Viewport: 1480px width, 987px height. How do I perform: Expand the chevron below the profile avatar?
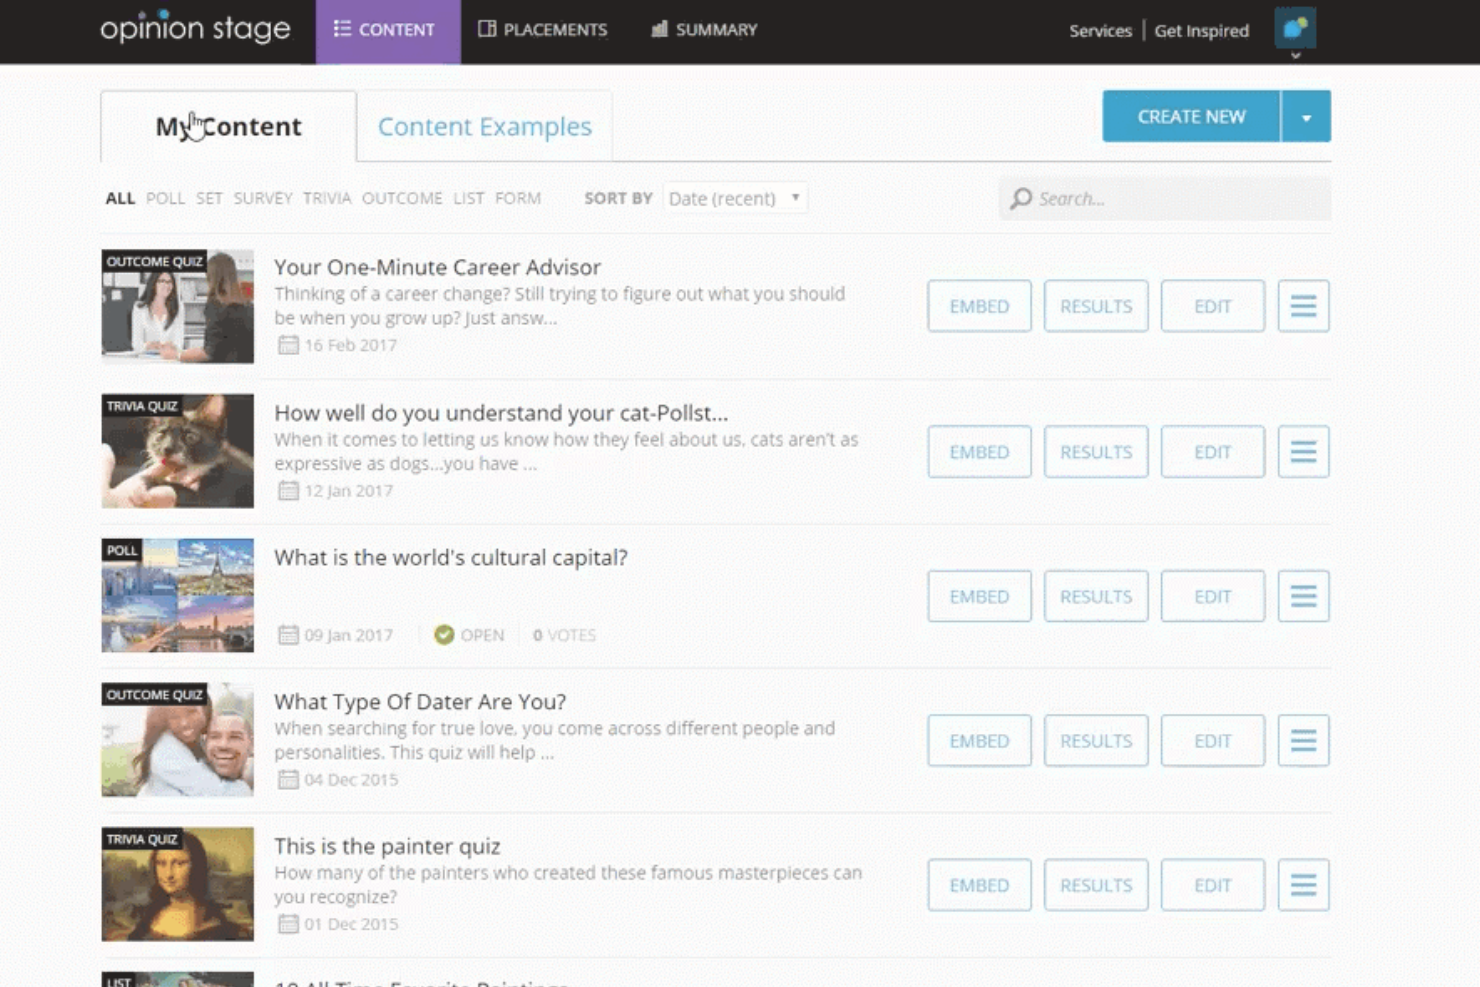coord(1297,55)
